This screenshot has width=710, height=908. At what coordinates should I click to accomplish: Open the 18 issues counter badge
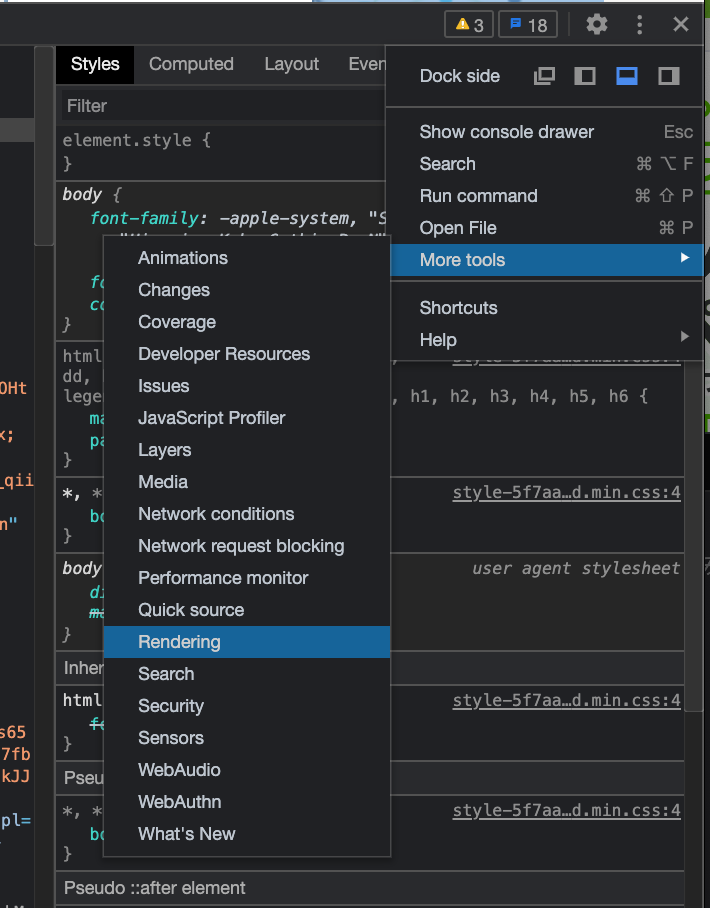click(x=528, y=25)
